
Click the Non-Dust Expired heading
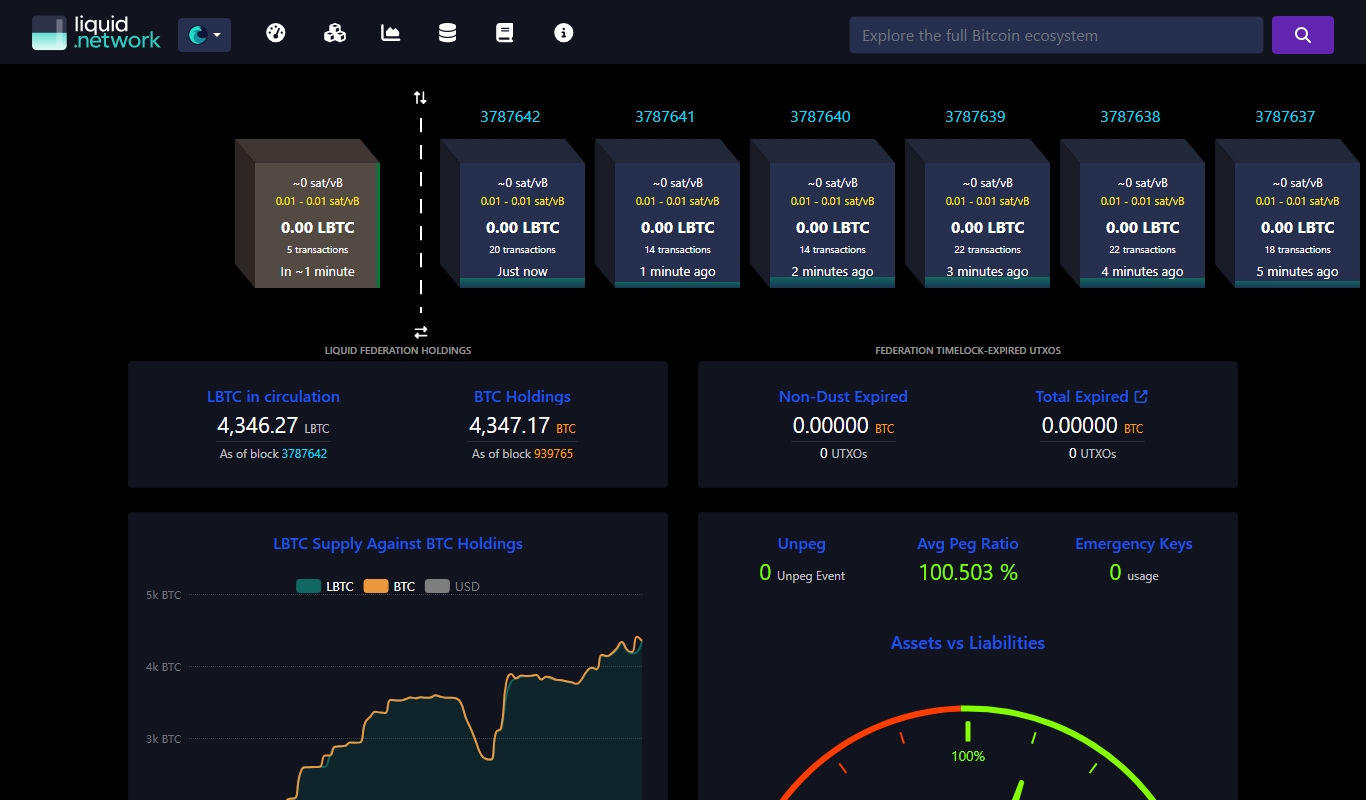point(843,397)
